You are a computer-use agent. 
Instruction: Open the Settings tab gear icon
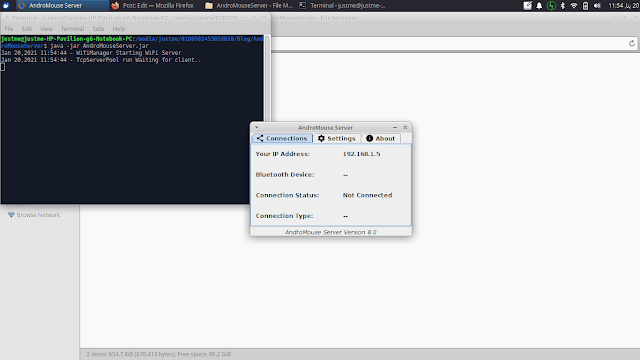tap(321, 138)
